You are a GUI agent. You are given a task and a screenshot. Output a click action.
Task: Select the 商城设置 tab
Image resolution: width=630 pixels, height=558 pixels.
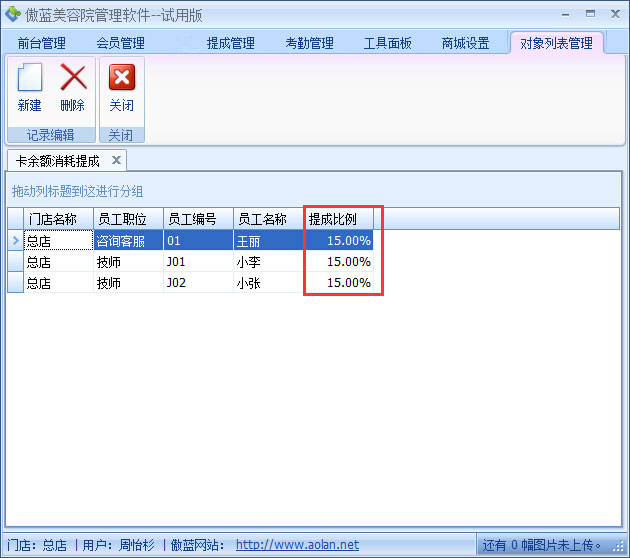click(465, 43)
